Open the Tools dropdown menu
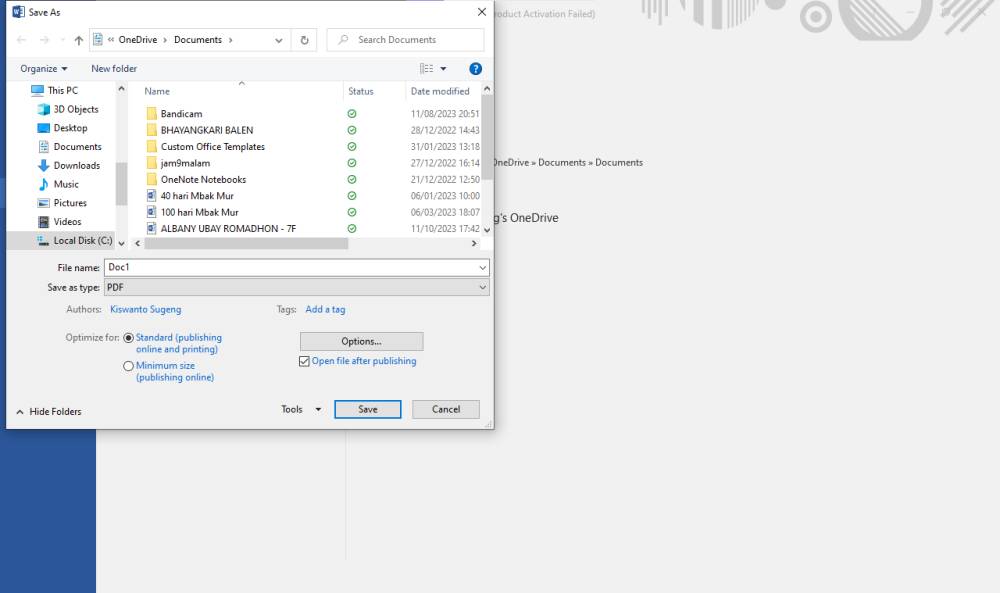Image resolution: width=1000 pixels, height=593 pixels. coord(301,409)
